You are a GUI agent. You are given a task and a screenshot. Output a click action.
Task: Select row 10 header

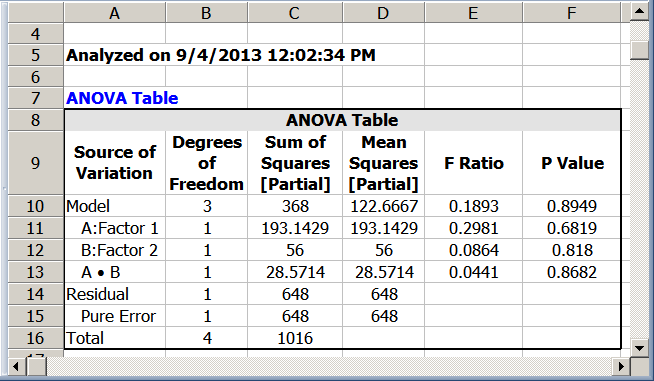click(x=35, y=206)
